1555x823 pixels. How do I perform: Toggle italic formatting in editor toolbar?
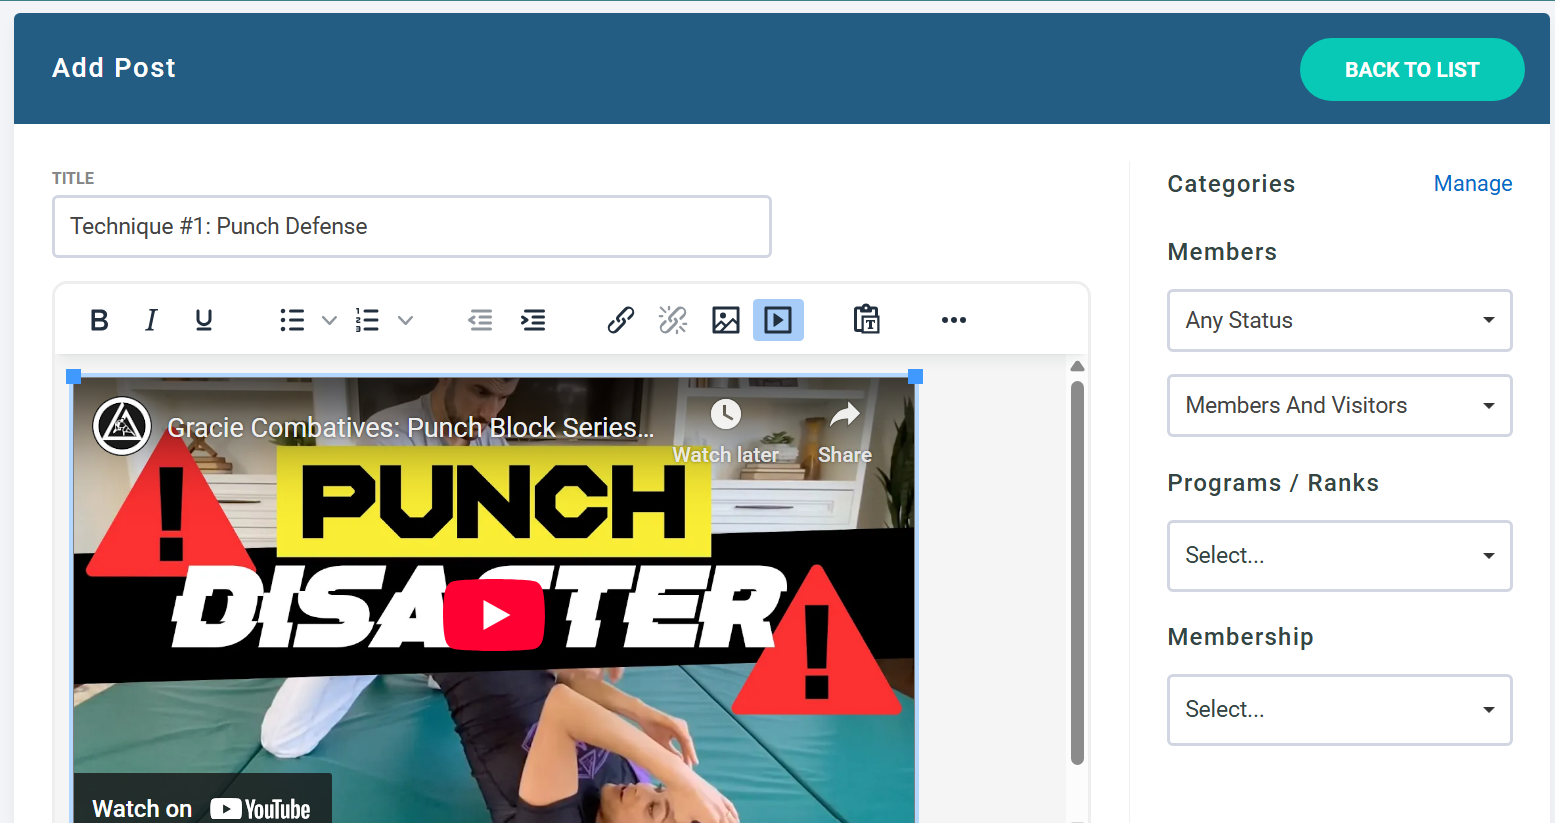coord(151,320)
